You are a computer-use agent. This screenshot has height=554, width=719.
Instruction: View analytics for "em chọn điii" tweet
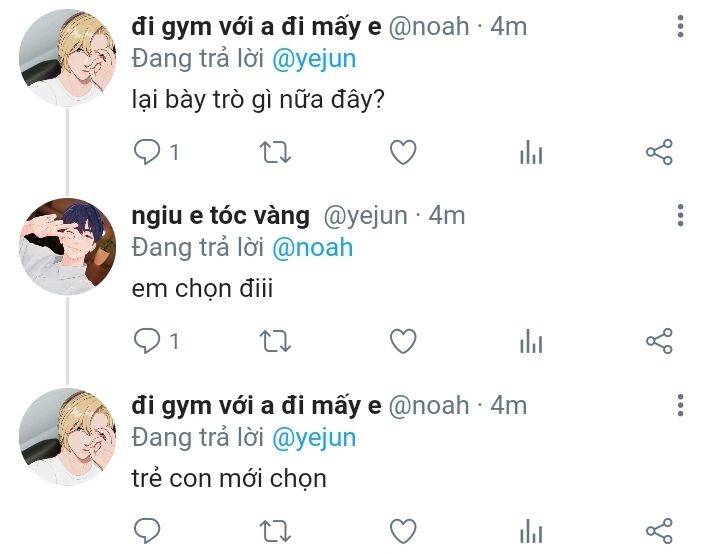pos(531,341)
